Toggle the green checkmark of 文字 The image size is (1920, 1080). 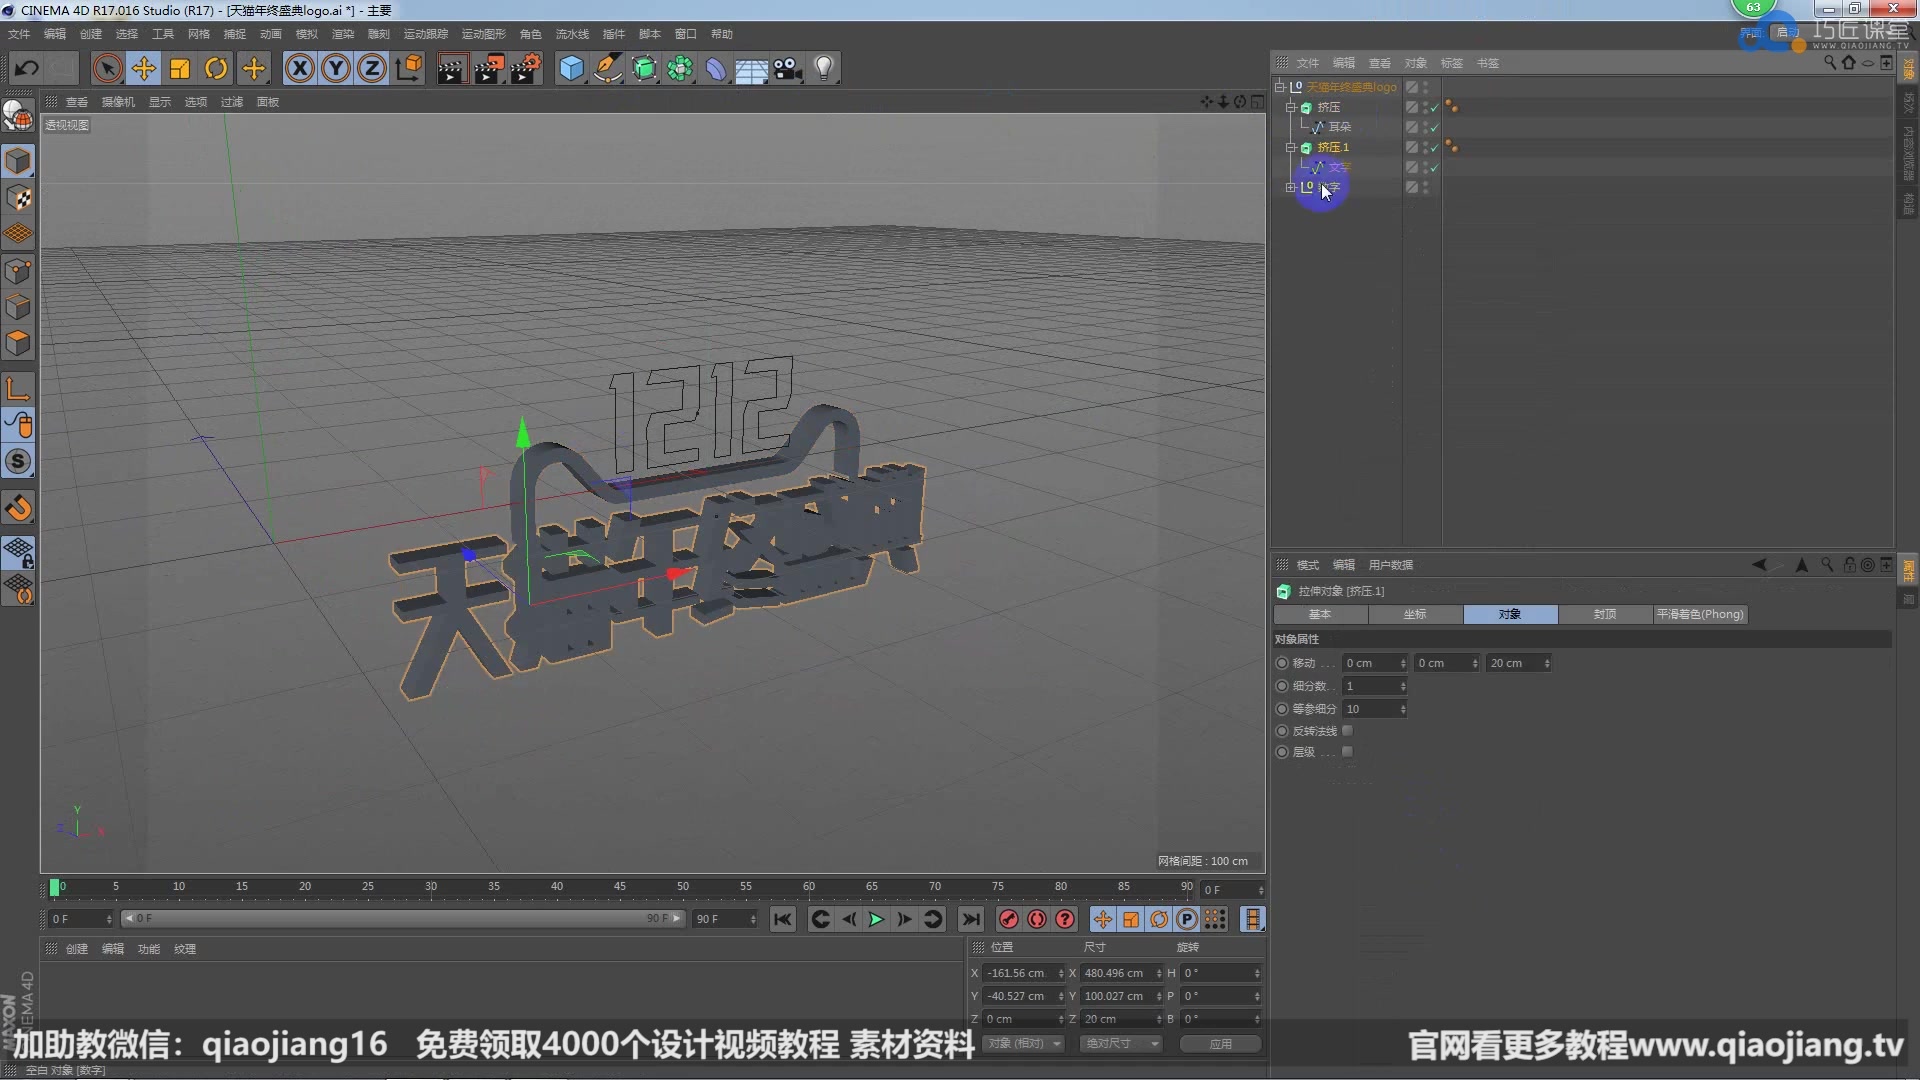(1434, 167)
